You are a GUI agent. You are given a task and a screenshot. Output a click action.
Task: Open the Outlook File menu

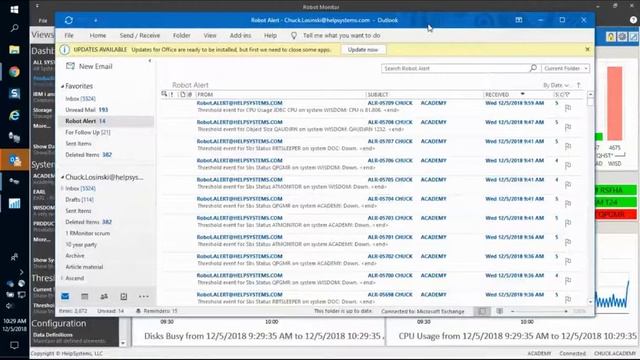(69, 36)
